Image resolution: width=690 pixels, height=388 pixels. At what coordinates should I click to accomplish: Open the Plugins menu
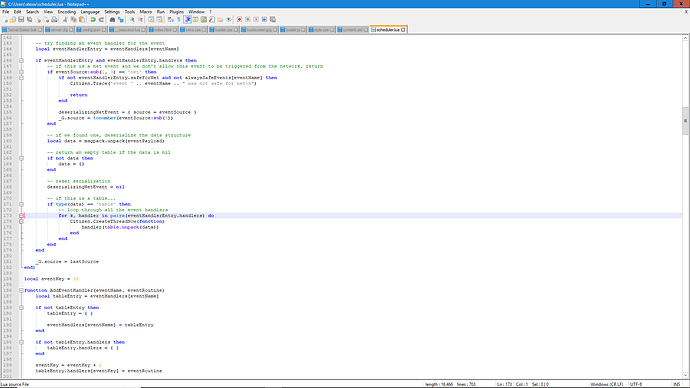click(x=176, y=12)
